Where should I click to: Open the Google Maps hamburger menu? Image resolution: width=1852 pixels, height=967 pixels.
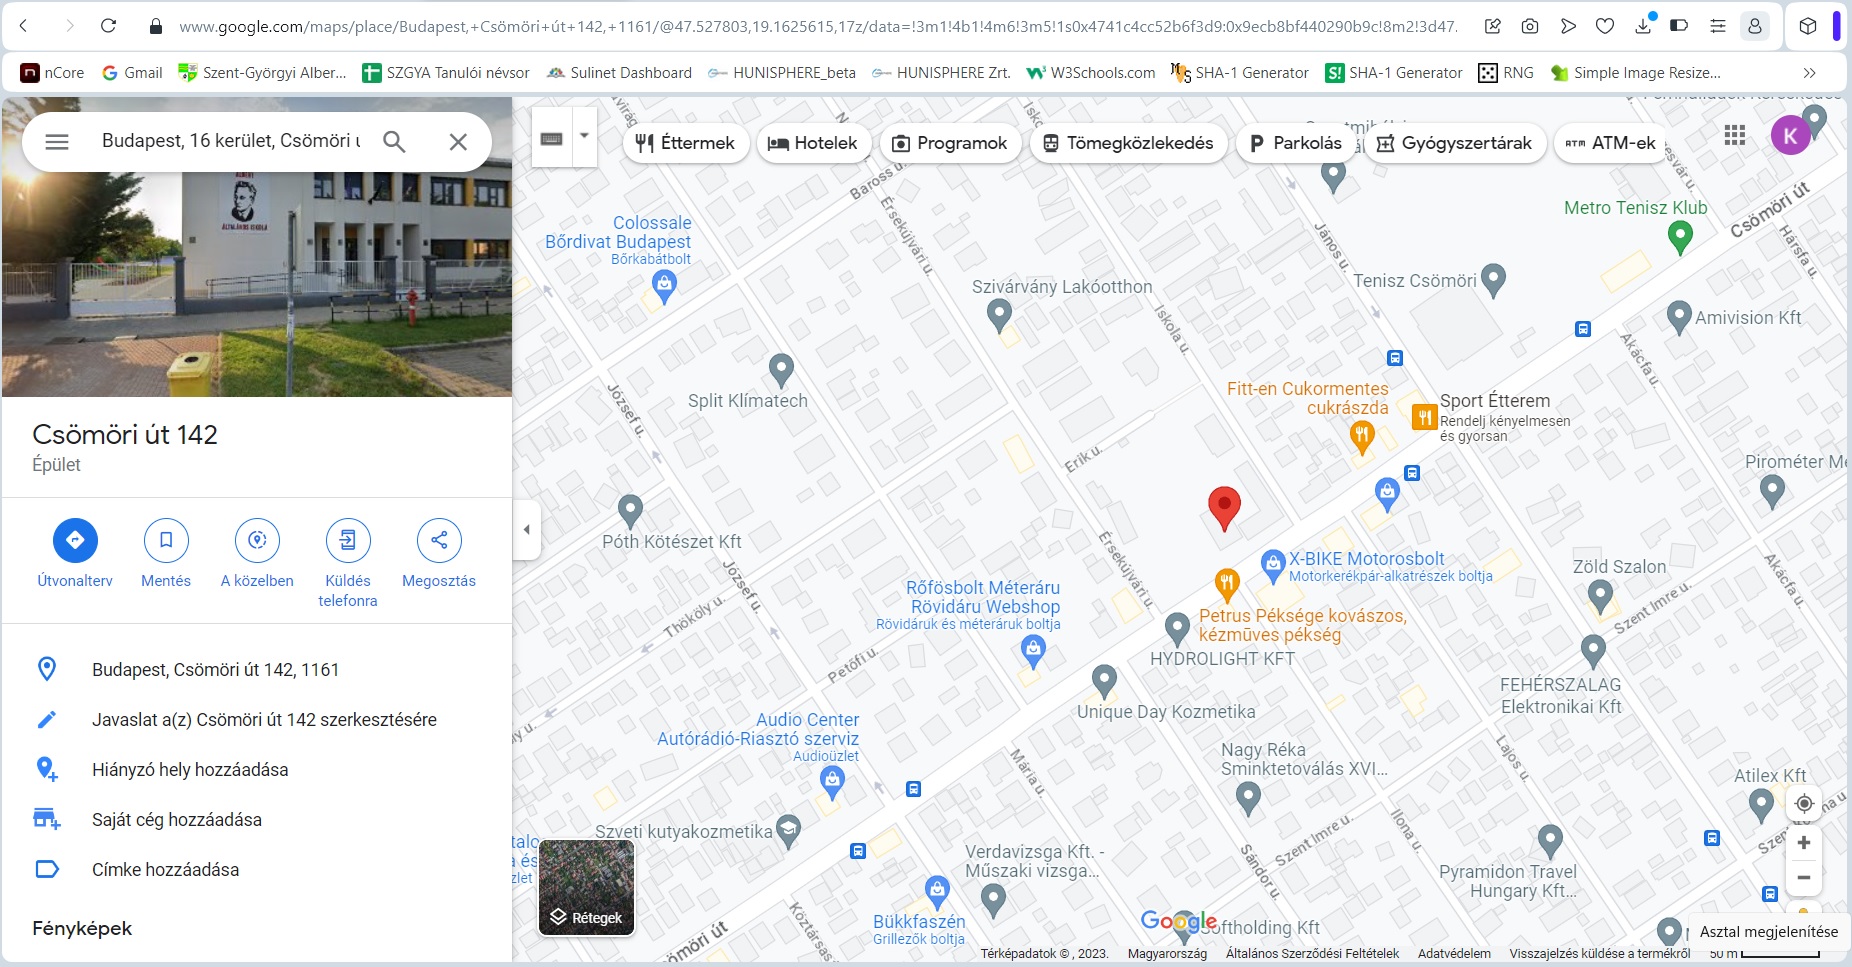point(57,142)
